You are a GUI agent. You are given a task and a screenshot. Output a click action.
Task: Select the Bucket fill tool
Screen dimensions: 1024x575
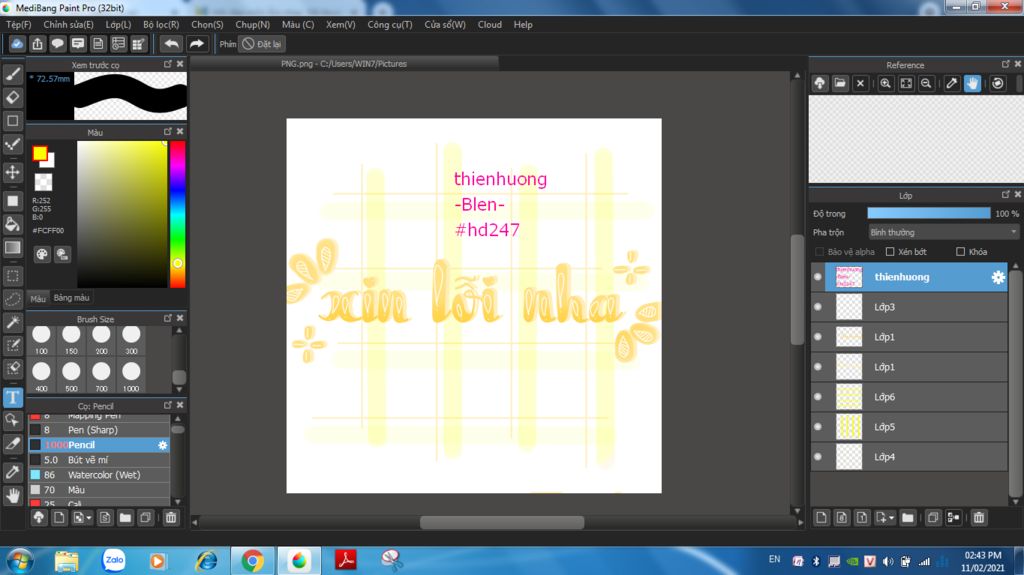coord(12,224)
